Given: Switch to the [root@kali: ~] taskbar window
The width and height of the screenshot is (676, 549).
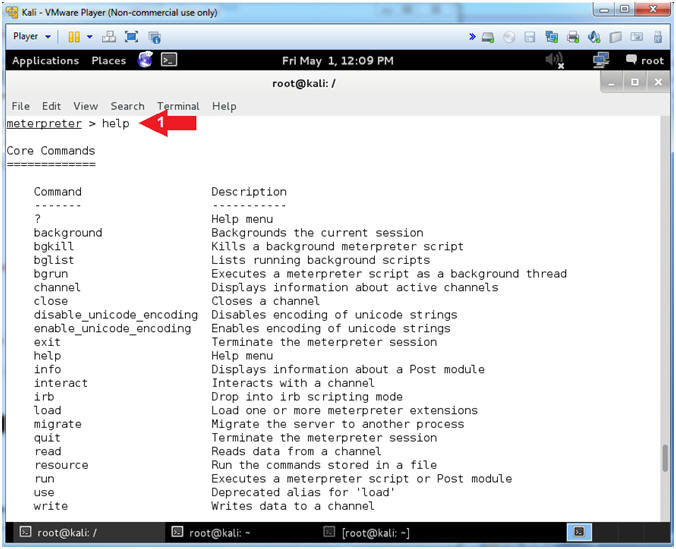Looking at the screenshot, I should pos(393,533).
